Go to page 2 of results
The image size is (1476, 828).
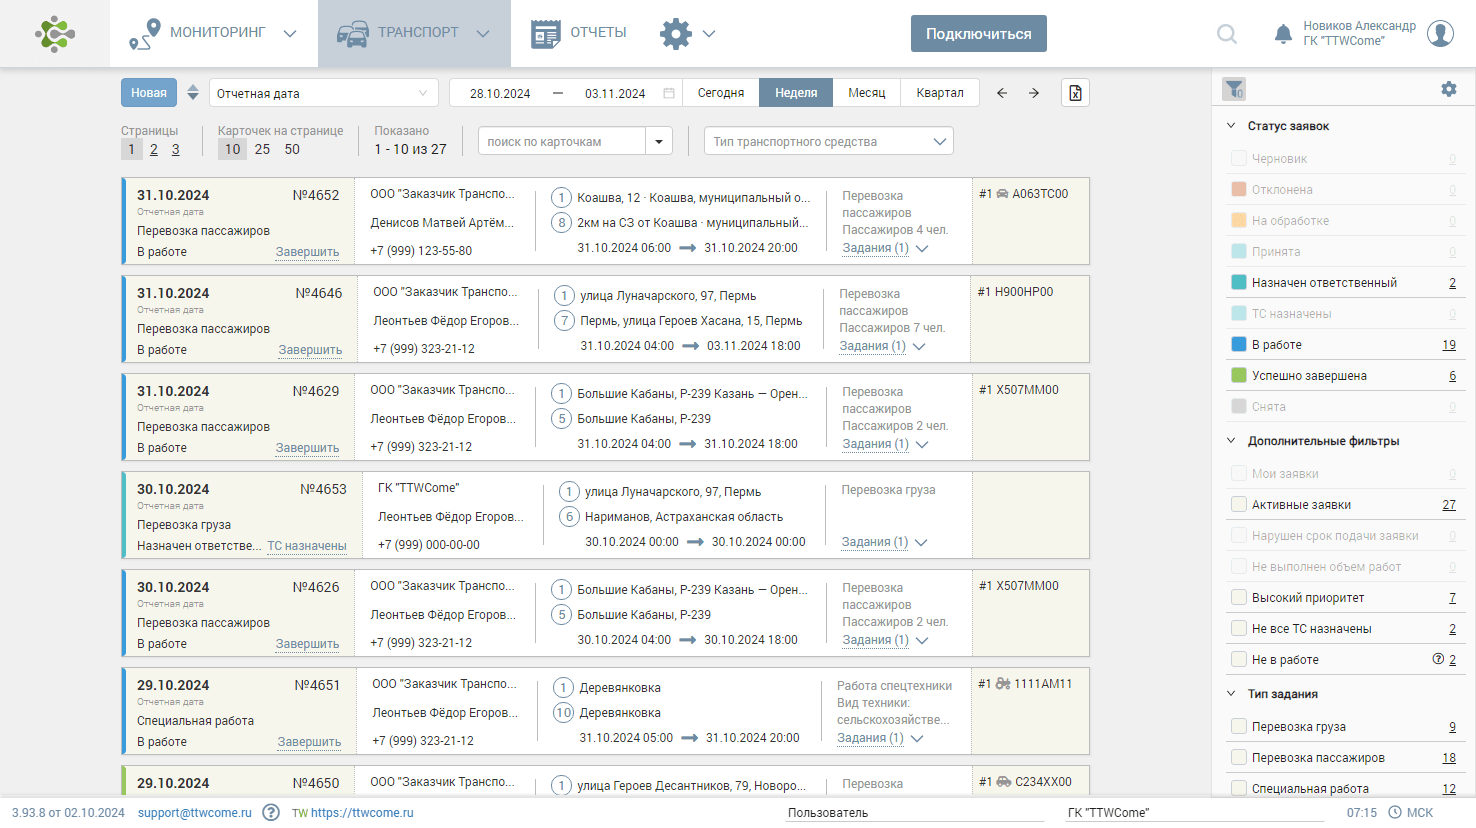tap(154, 149)
